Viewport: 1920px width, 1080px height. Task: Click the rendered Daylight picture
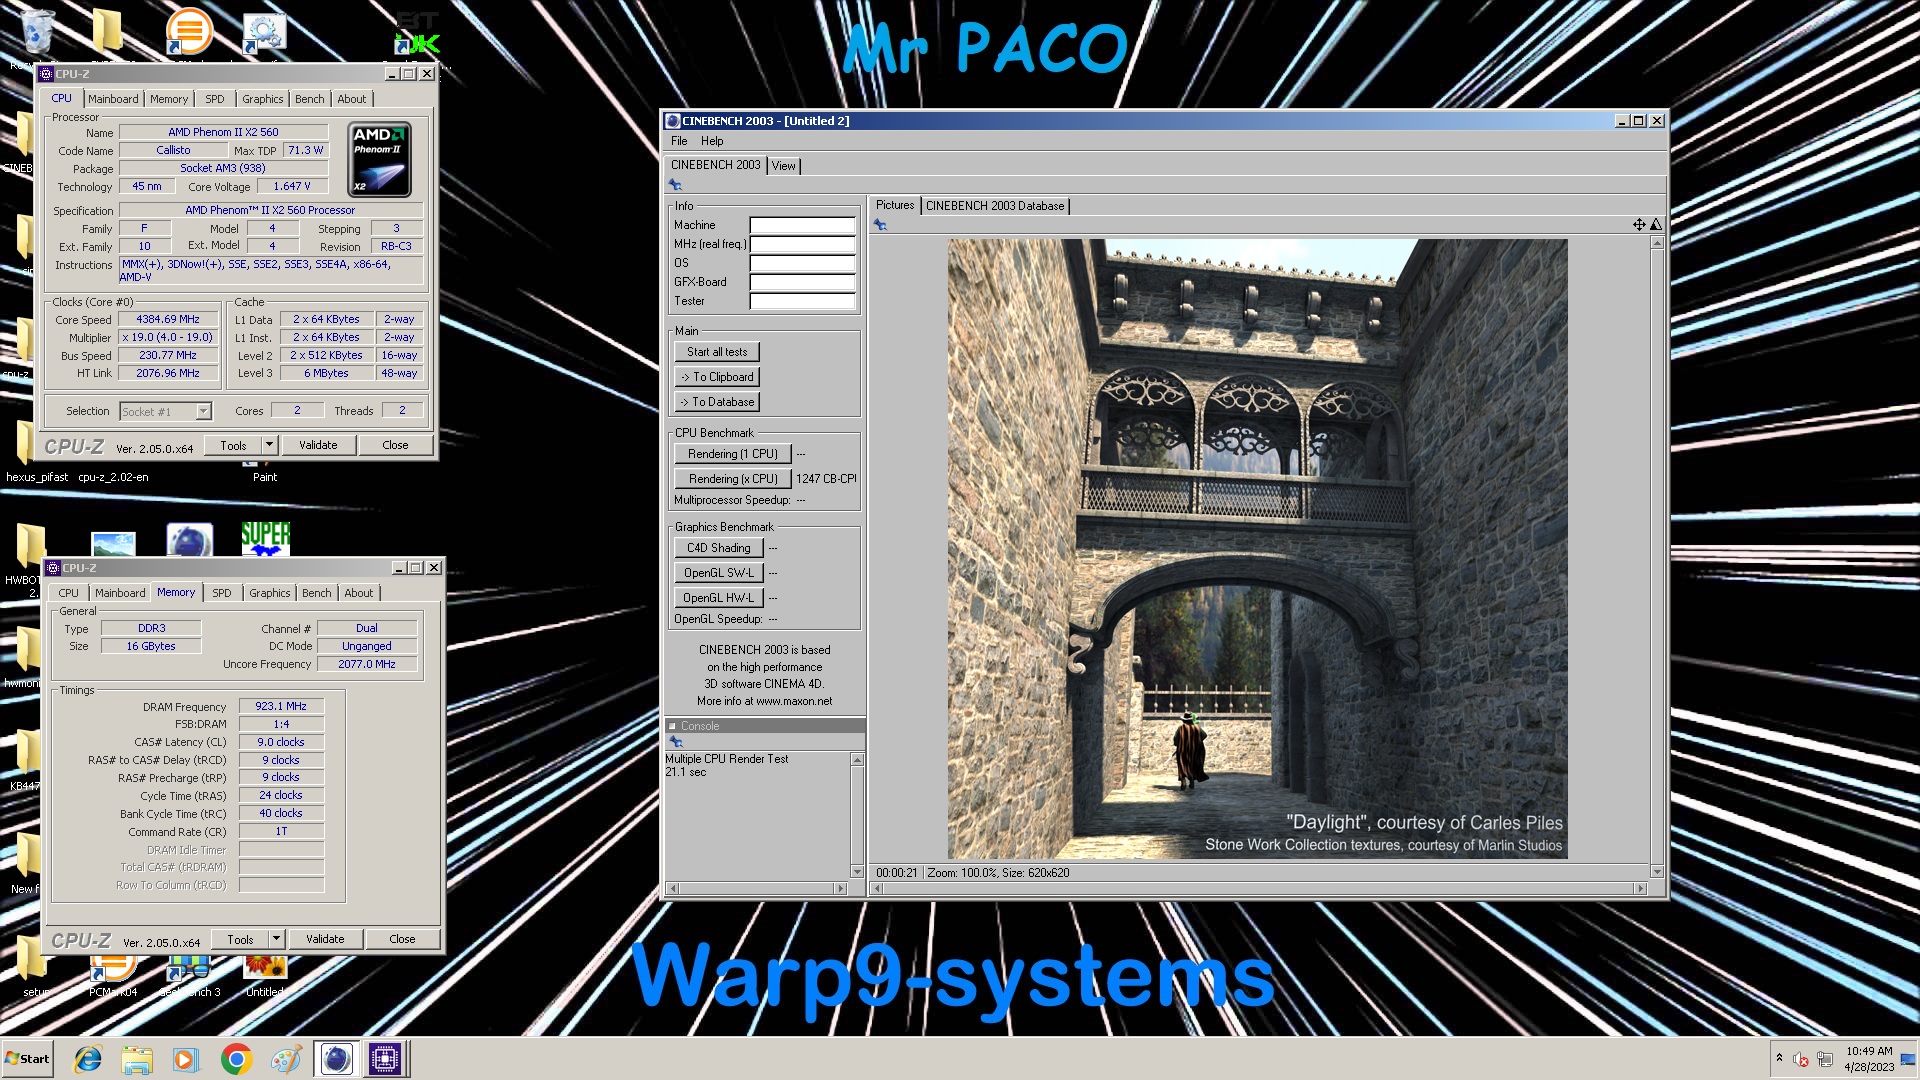coord(1257,548)
